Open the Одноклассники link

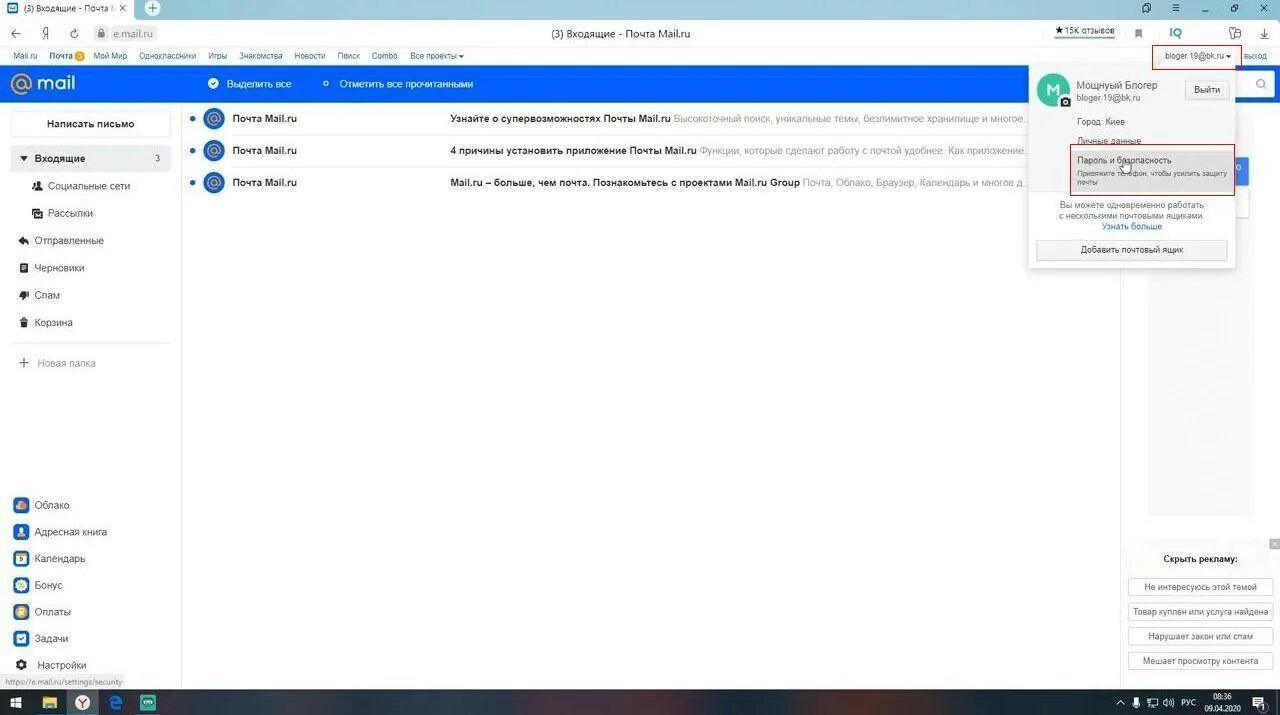coord(167,56)
